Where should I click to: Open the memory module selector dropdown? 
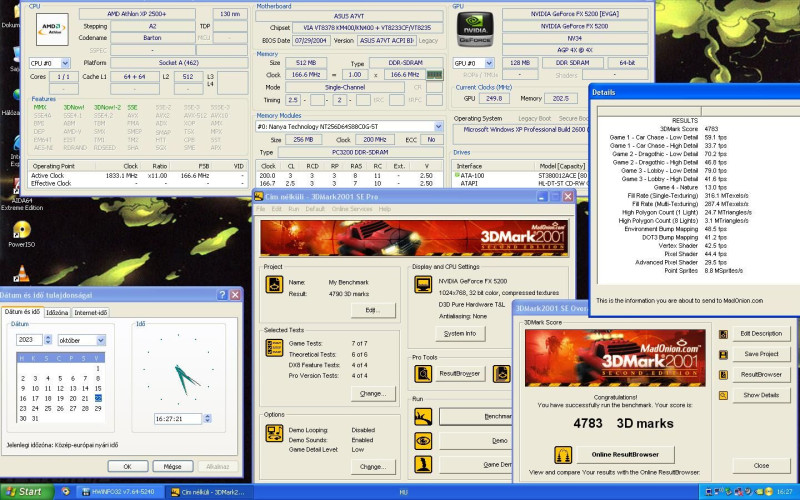pos(438,126)
